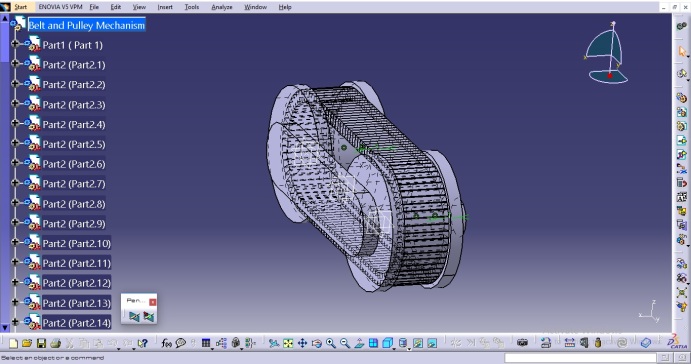This screenshot has width=691, height=364.
Task: Click the Select arrow tool in right toolbar
Action: tap(682, 52)
